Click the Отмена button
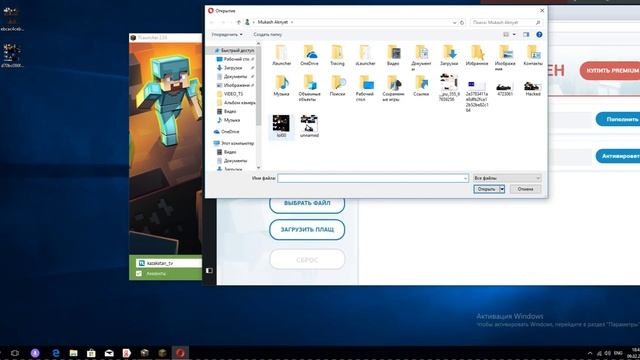 [525, 189]
